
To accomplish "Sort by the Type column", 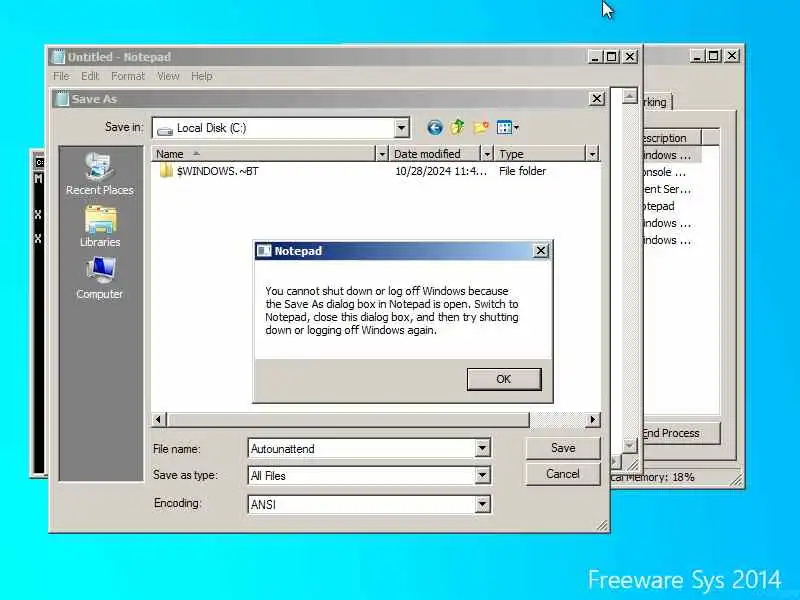I will 540,154.
